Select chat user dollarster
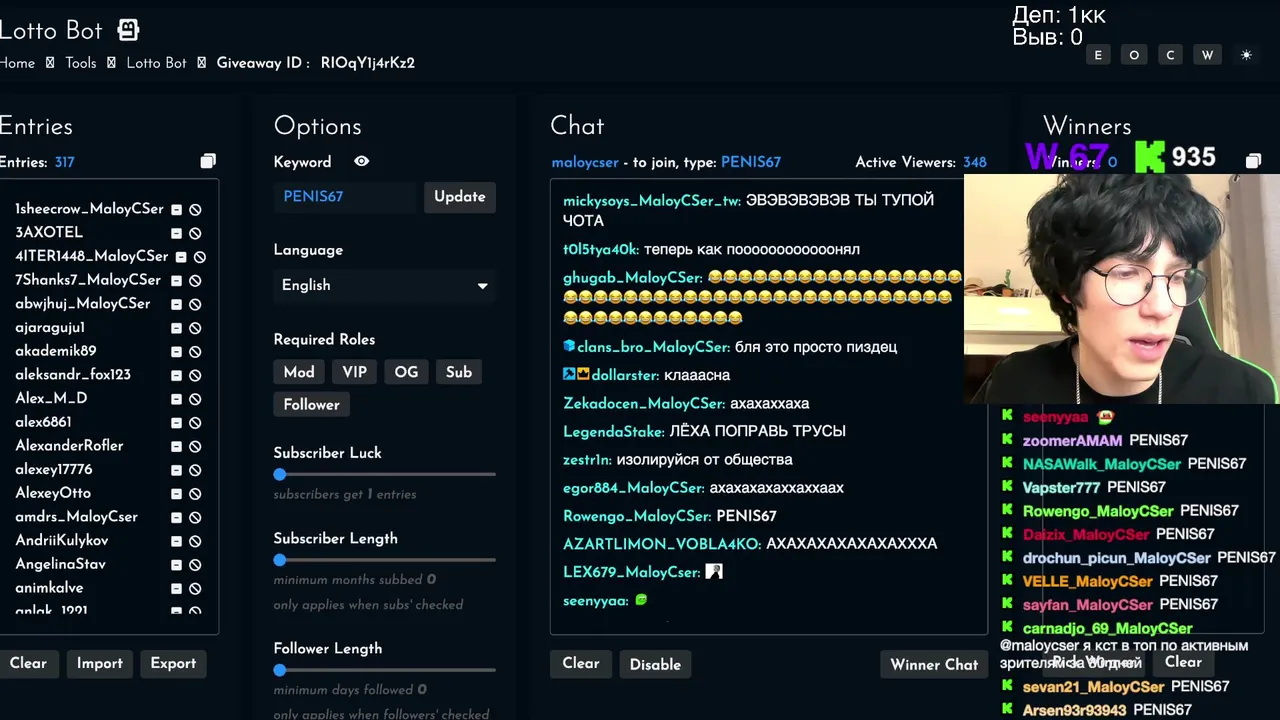 pos(625,375)
